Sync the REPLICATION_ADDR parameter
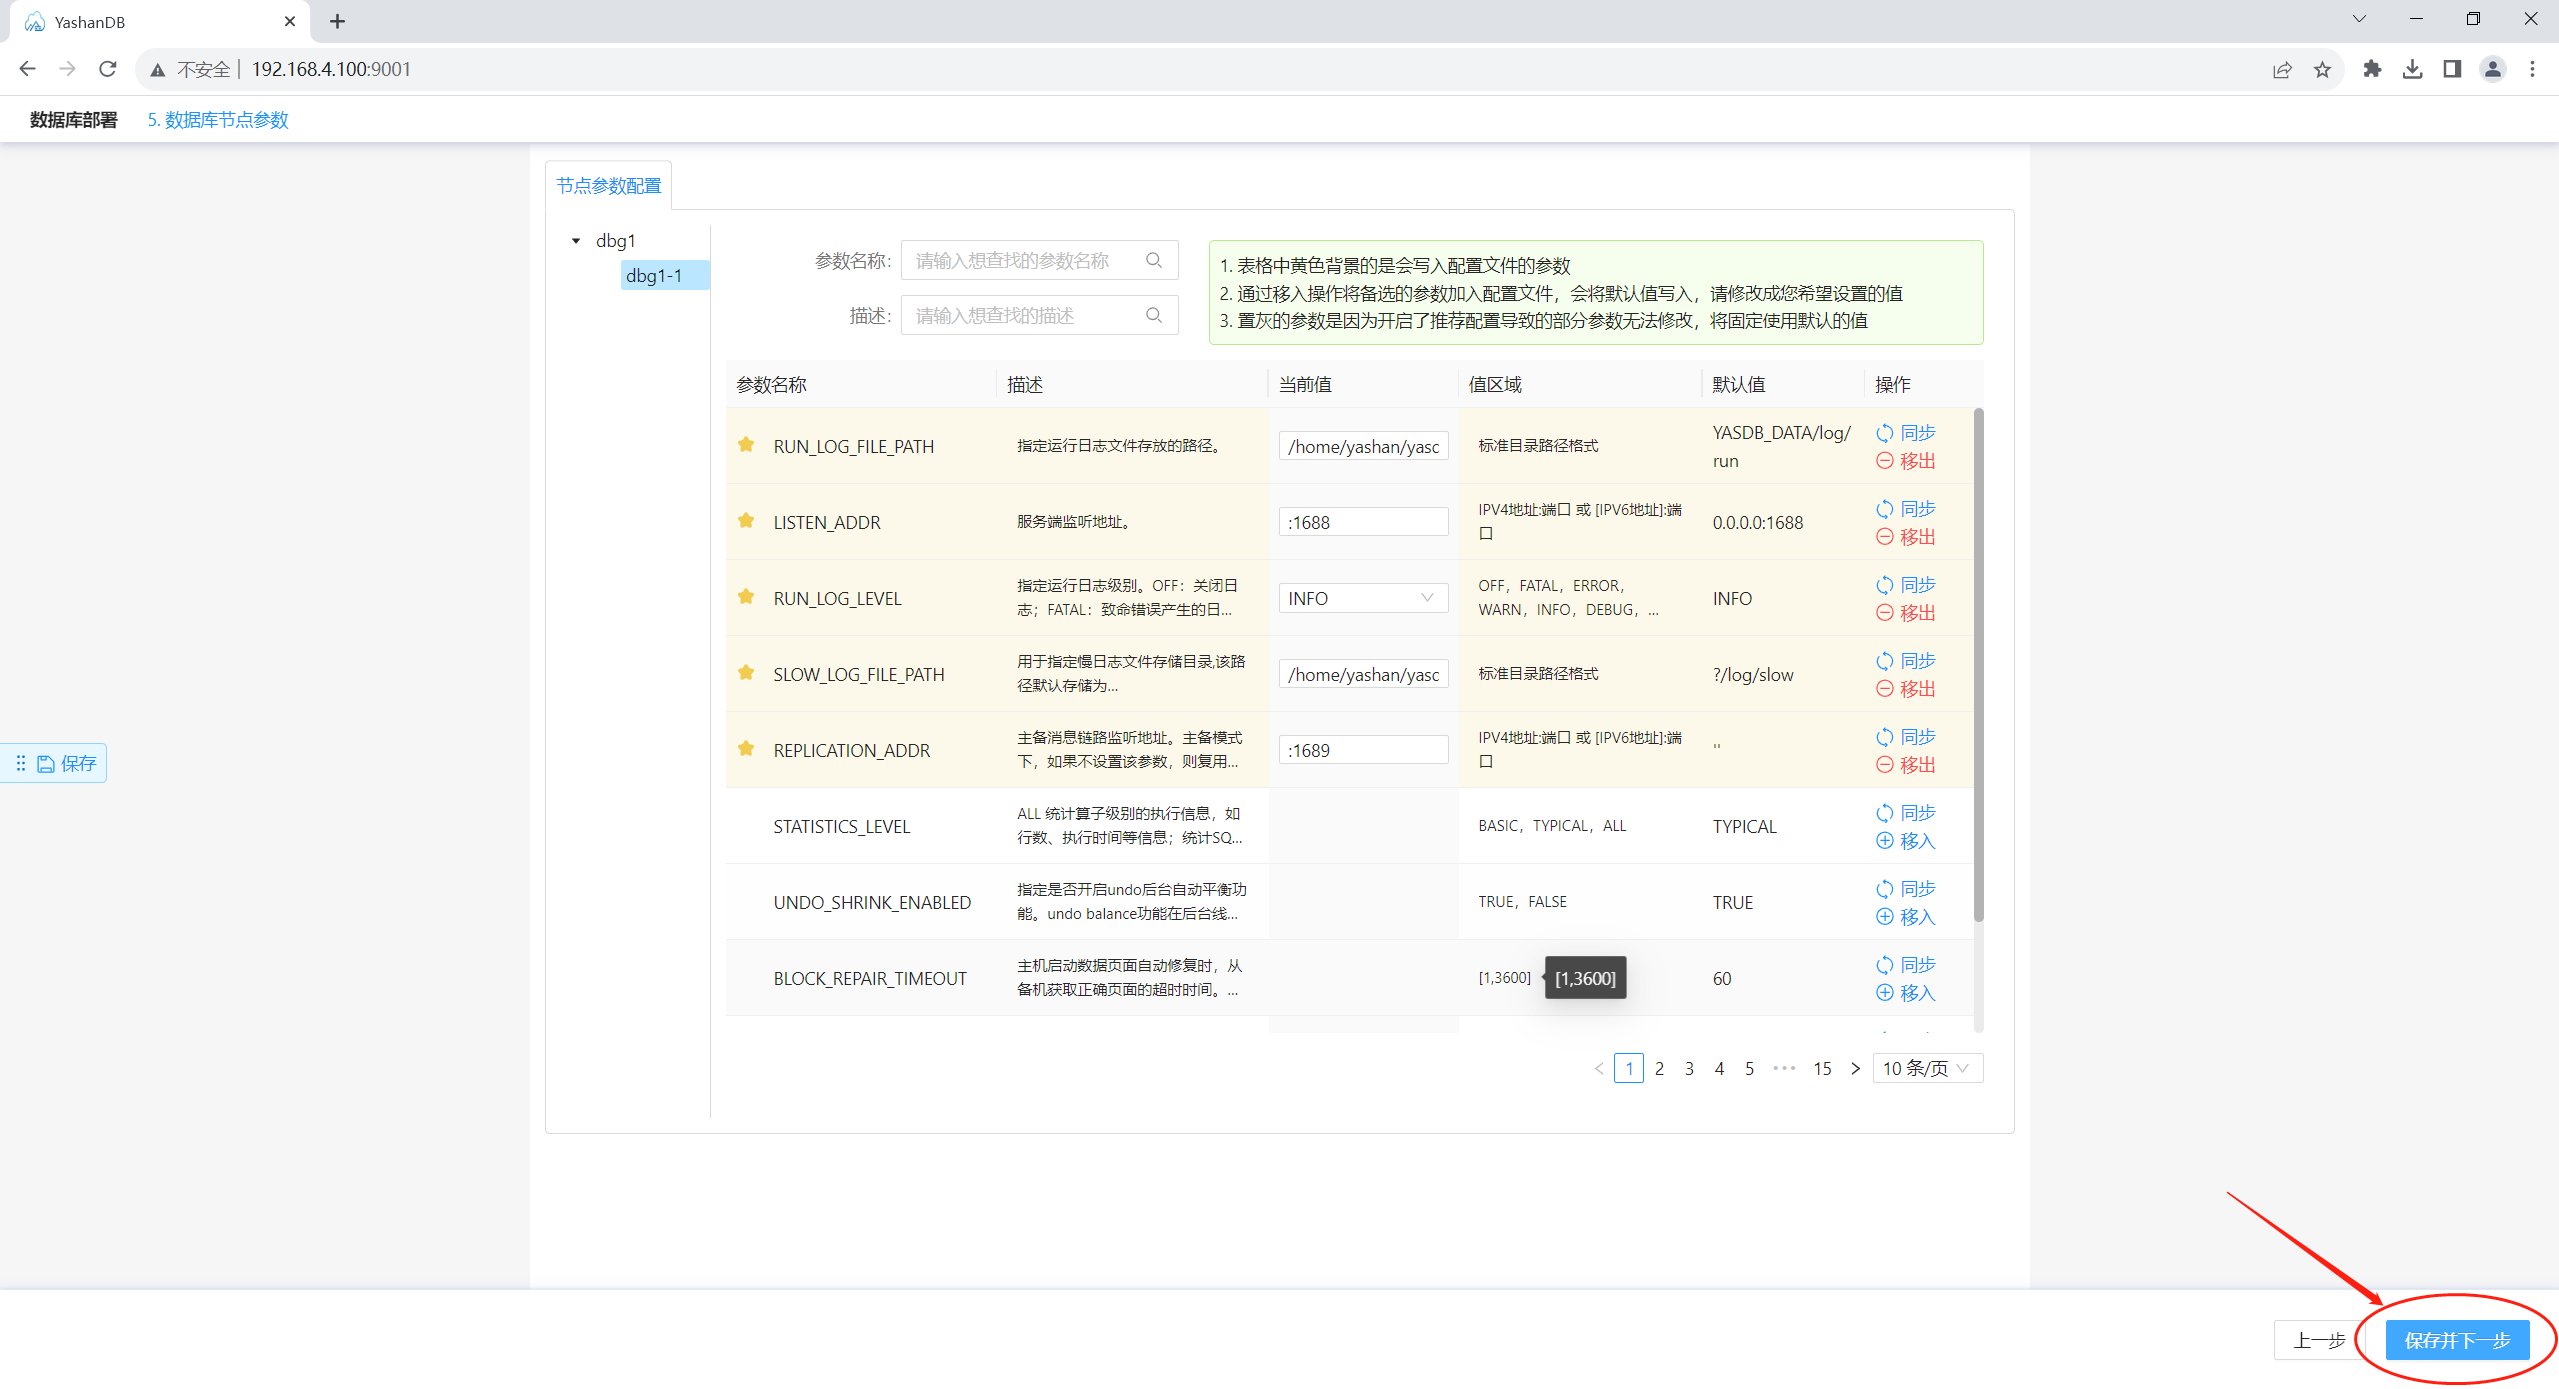Image resolution: width=2559 pixels, height=1389 pixels. point(1906,737)
